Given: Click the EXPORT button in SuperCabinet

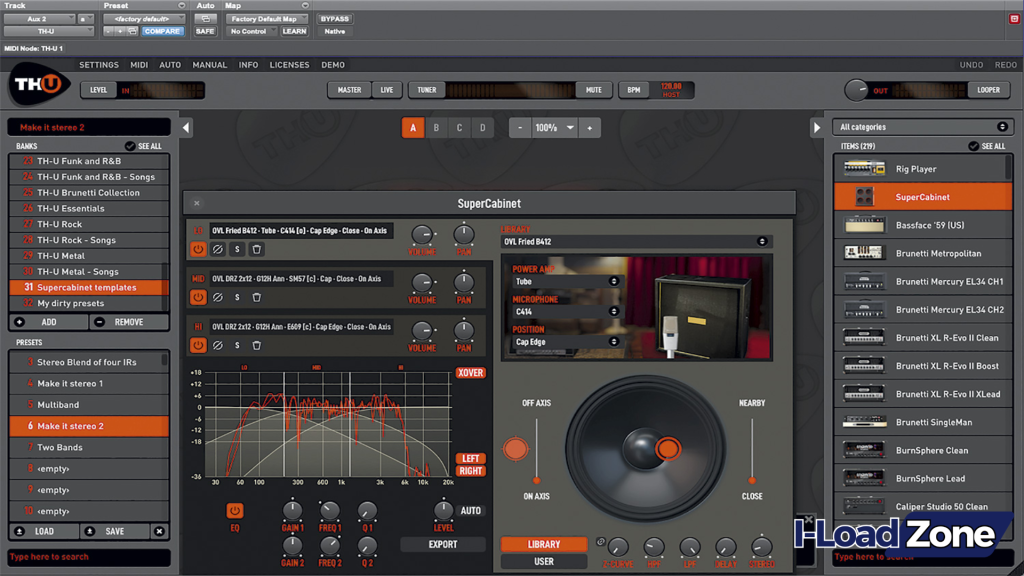Looking at the screenshot, I should [442, 544].
